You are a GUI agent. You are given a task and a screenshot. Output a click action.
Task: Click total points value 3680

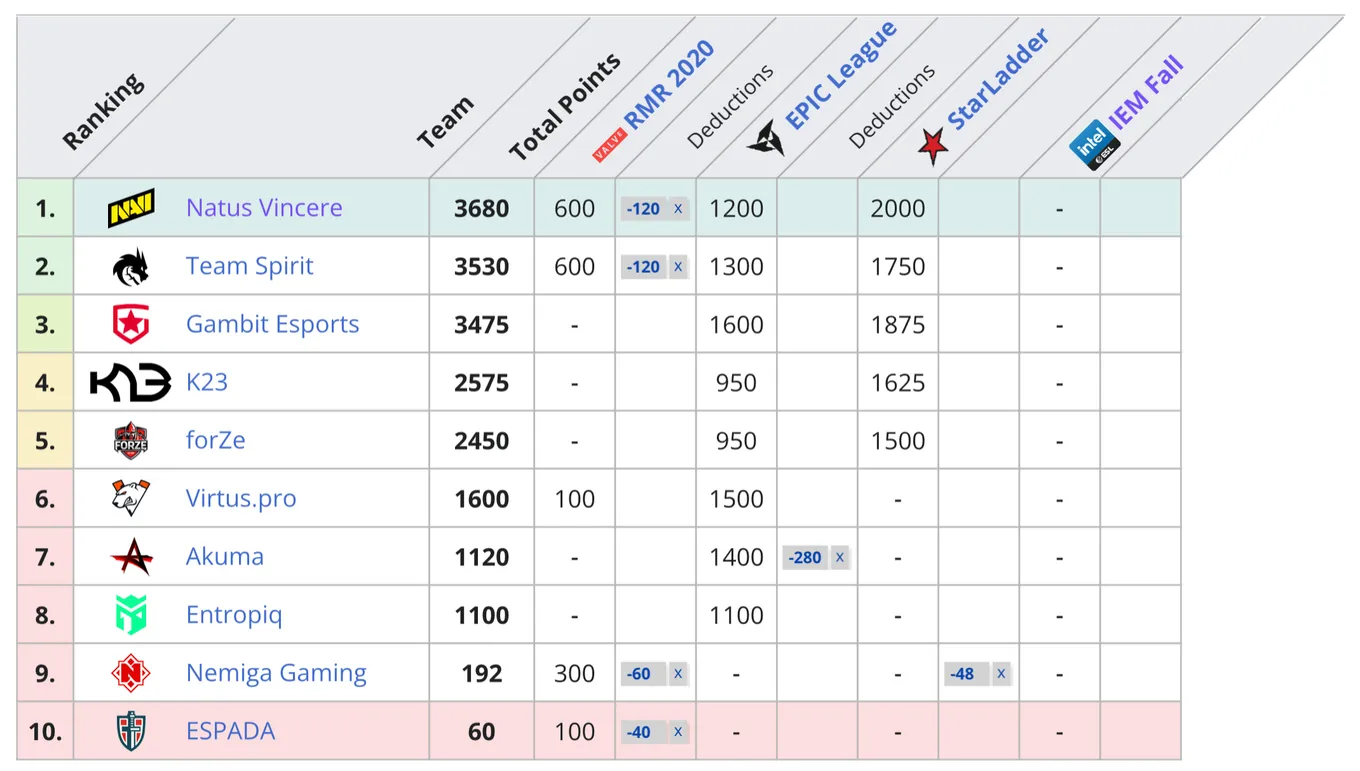(x=482, y=208)
